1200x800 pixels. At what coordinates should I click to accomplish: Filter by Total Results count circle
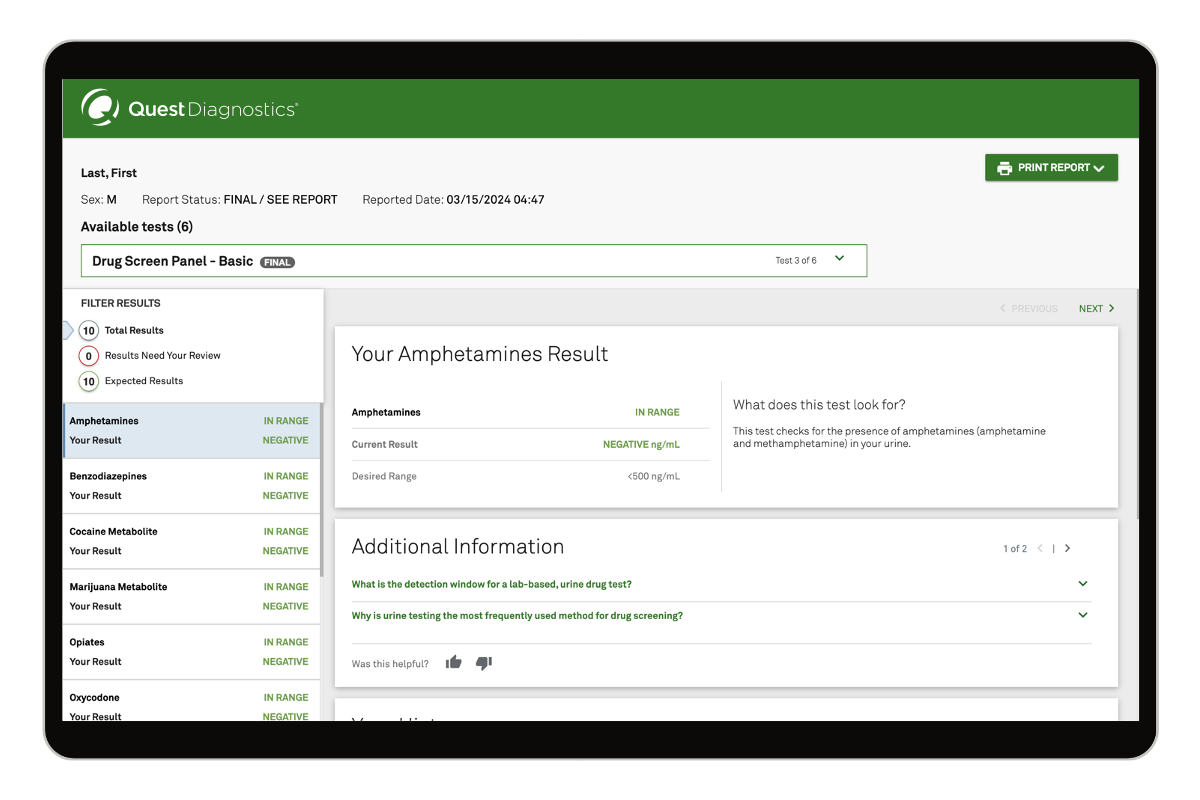tap(89, 330)
